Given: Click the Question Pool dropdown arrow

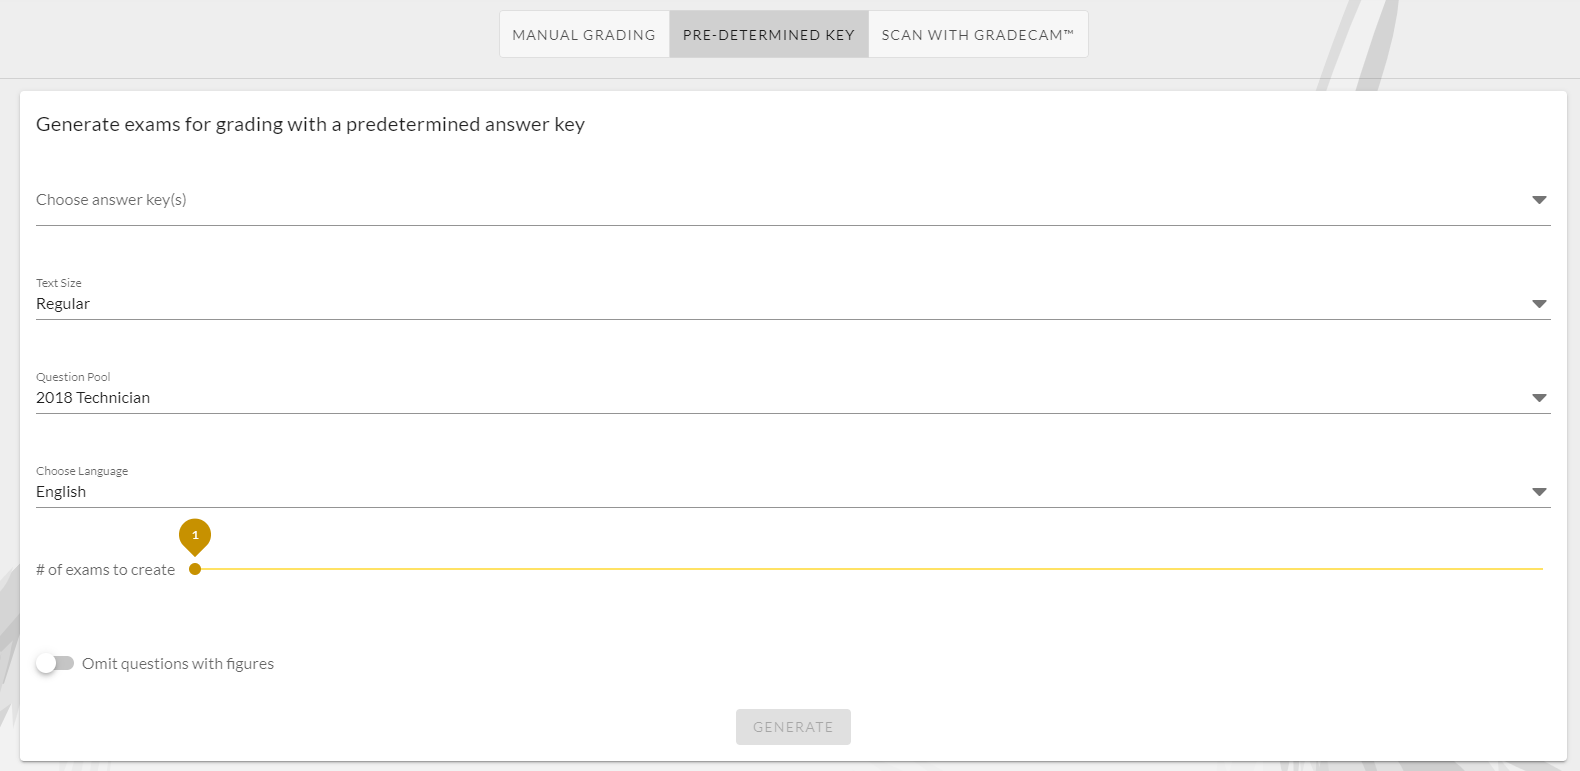Looking at the screenshot, I should click(x=1539, y=397).
